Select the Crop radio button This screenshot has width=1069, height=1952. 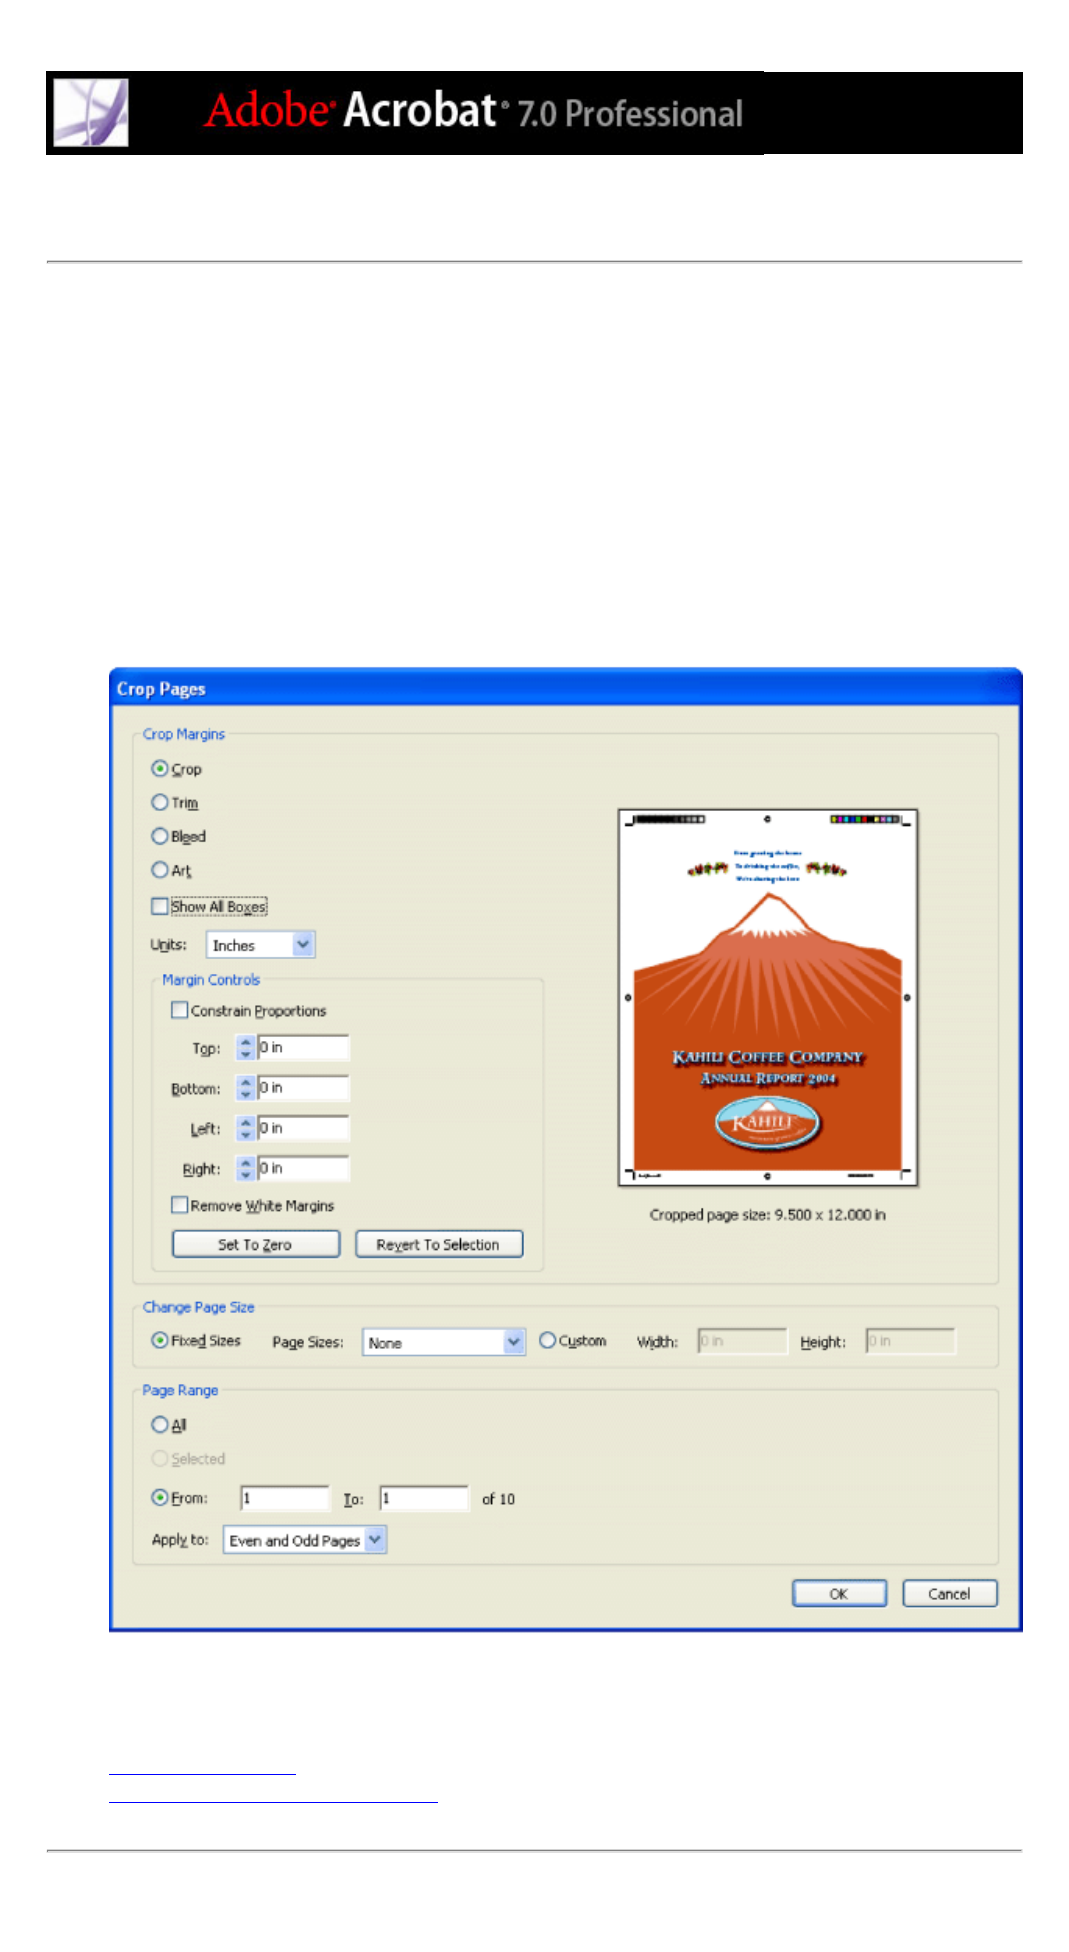click(x=160, y=768)
